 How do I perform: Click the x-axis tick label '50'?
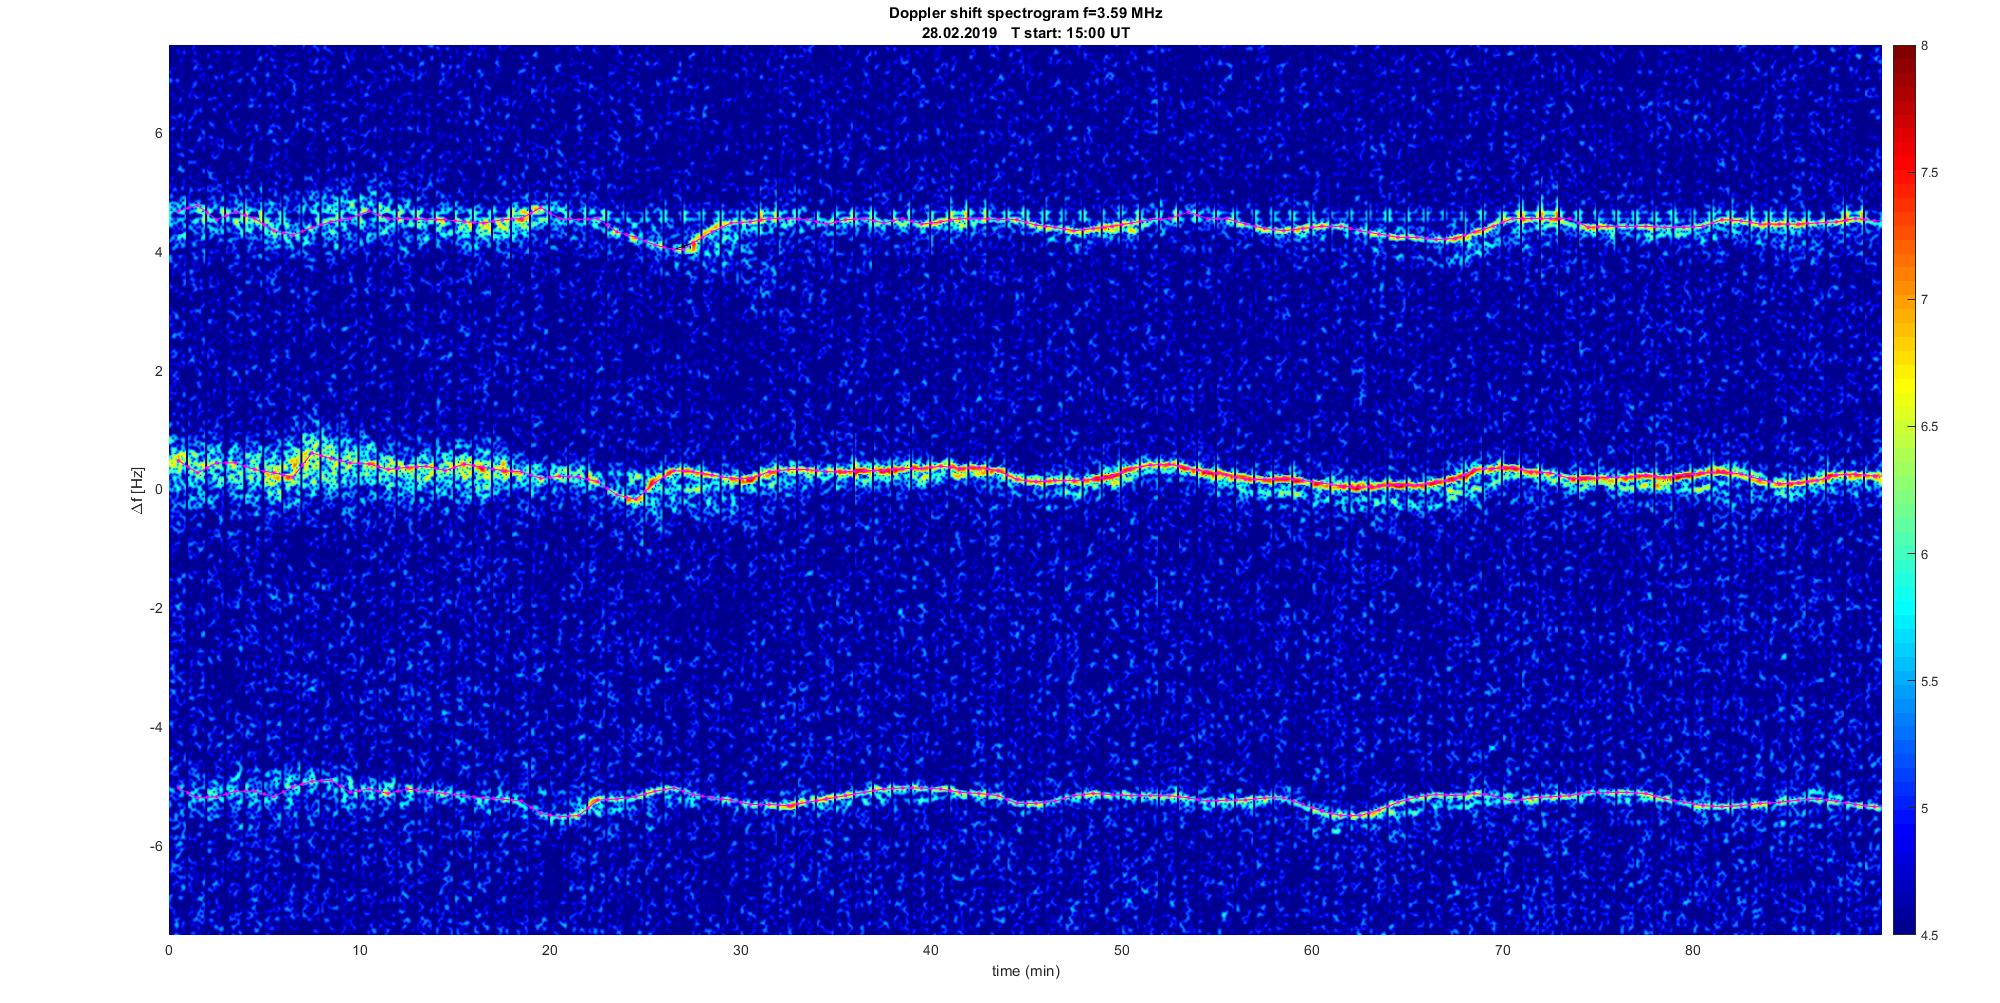(1121, 951)
